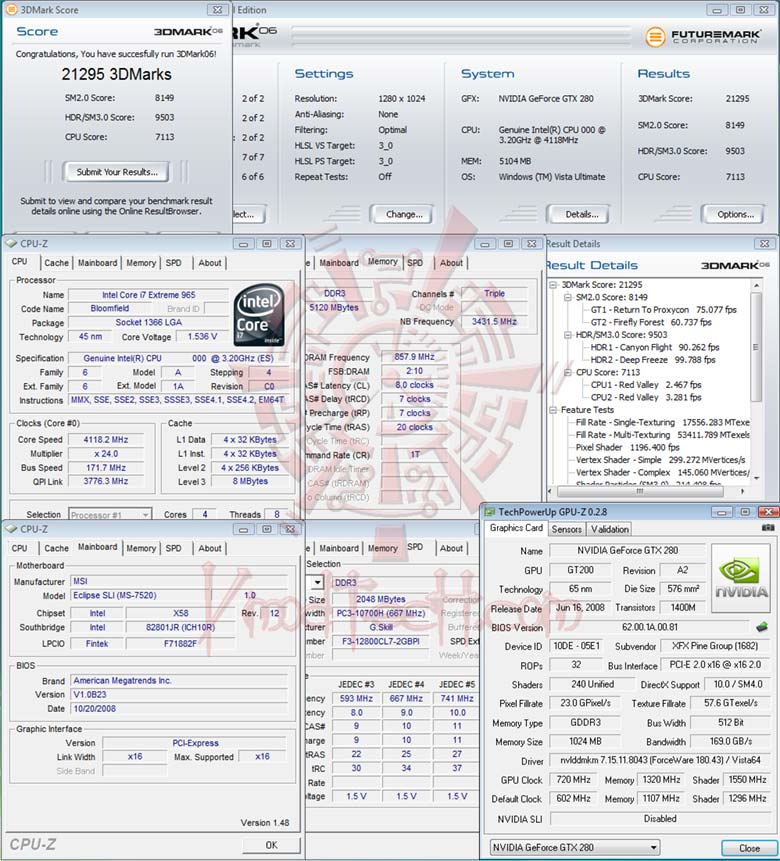Click the GPU-Z screenshot camera icon
The image size is (780, 861).
pyautogui.click(x=767, y=528)
